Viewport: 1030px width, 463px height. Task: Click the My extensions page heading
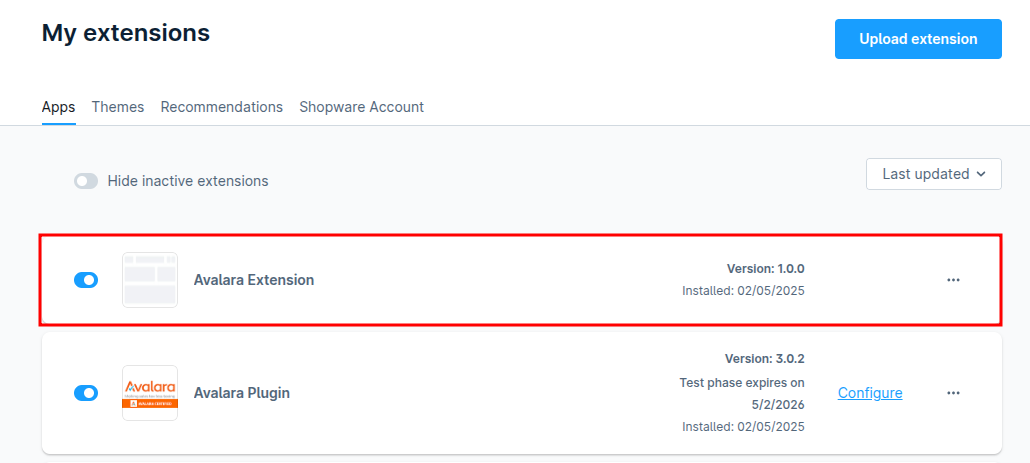click(x=126, y=33)
